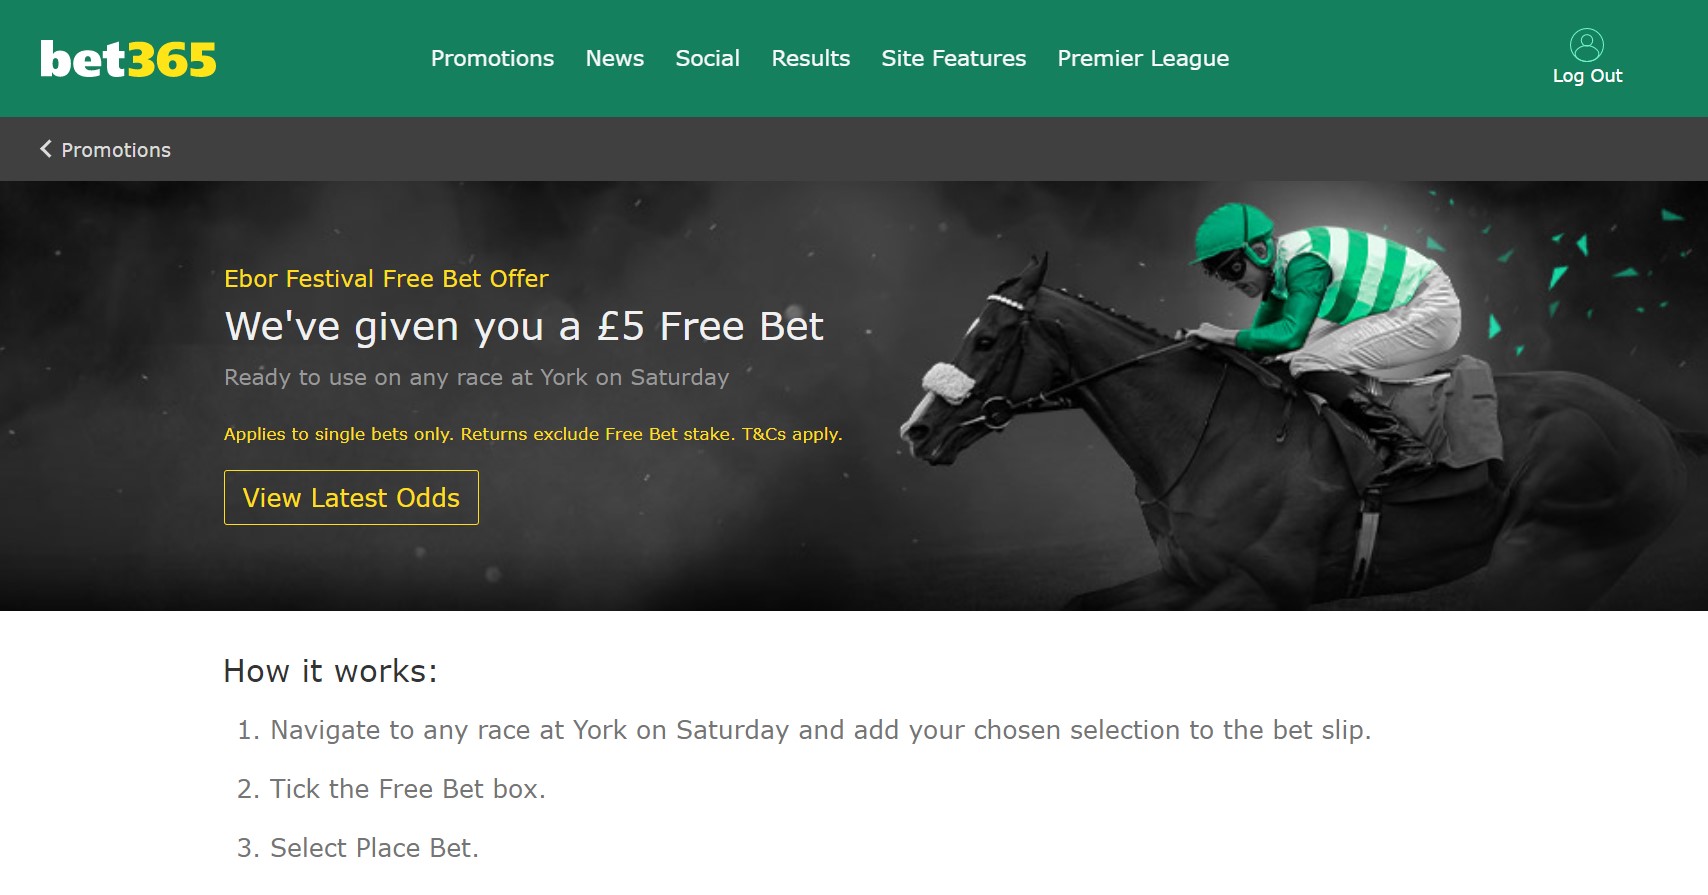1708x895 pixels.
Task: Return to Promotions via breadcrumb text
Action: pos(116,150)
